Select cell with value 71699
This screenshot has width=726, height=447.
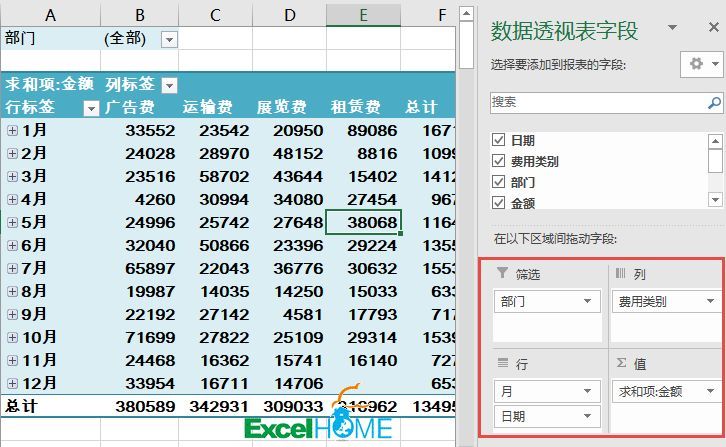[x=139, y=338]
